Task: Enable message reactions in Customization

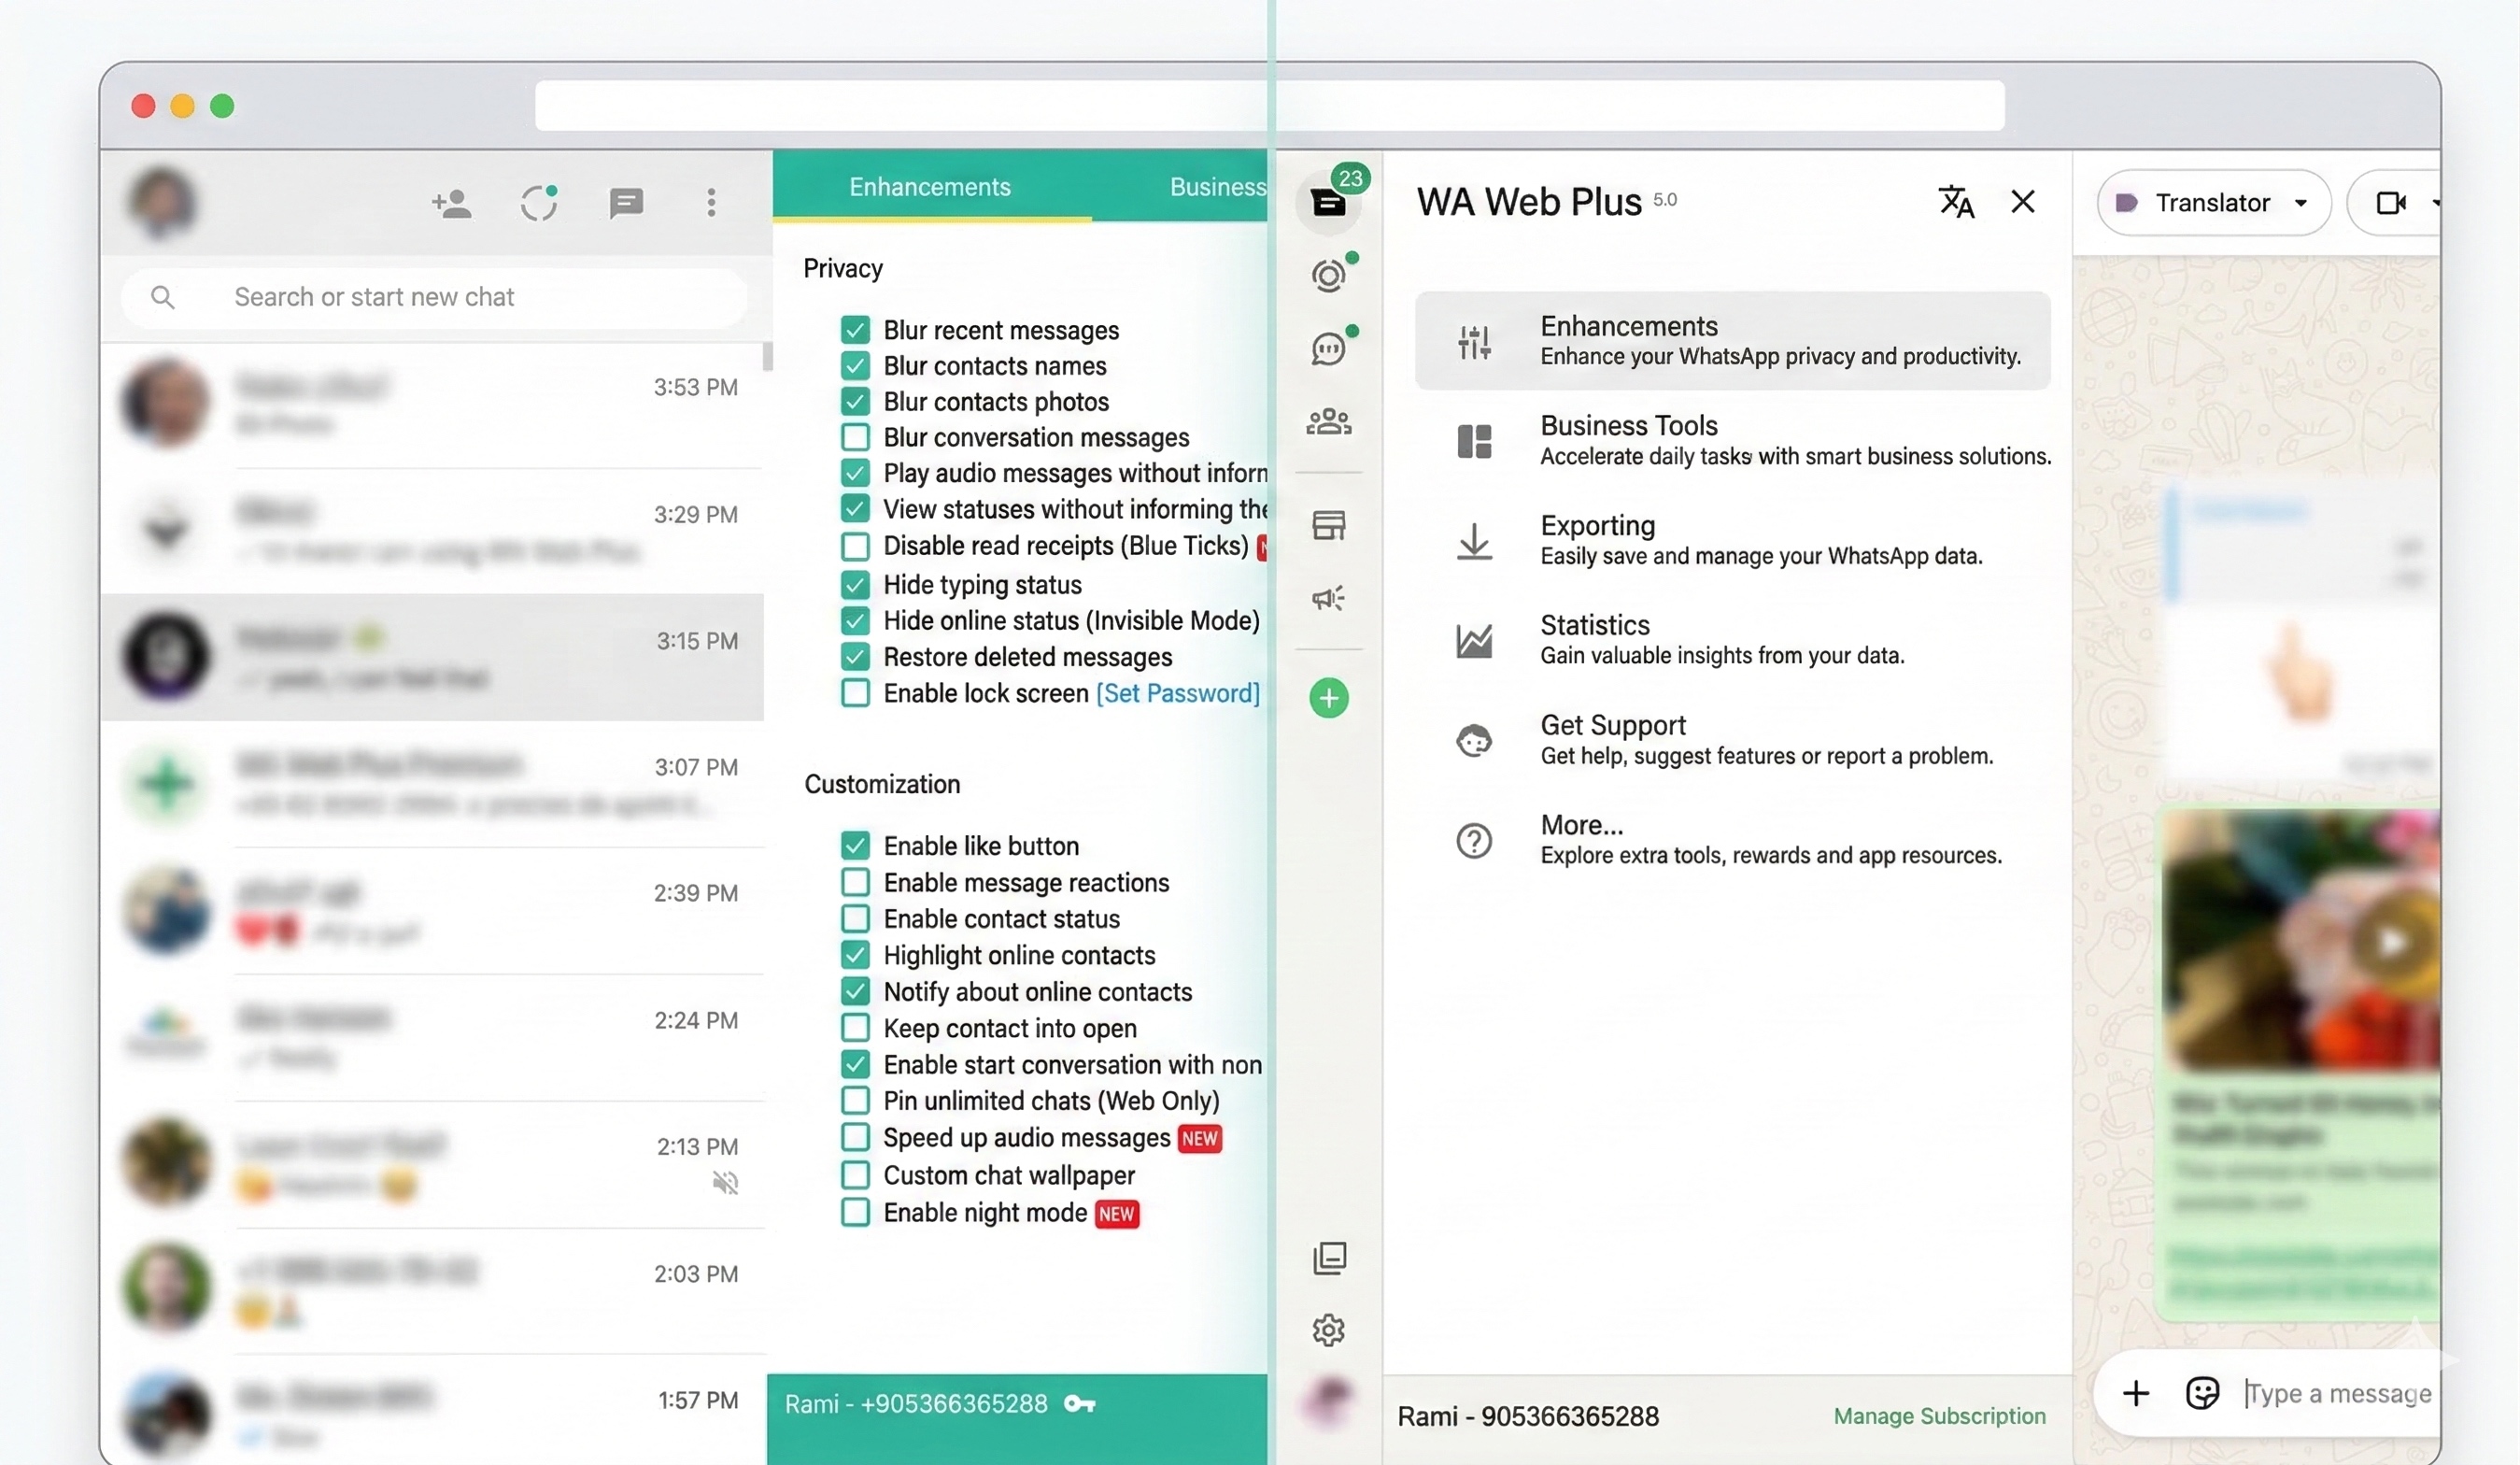Action: tap(855, 882)
